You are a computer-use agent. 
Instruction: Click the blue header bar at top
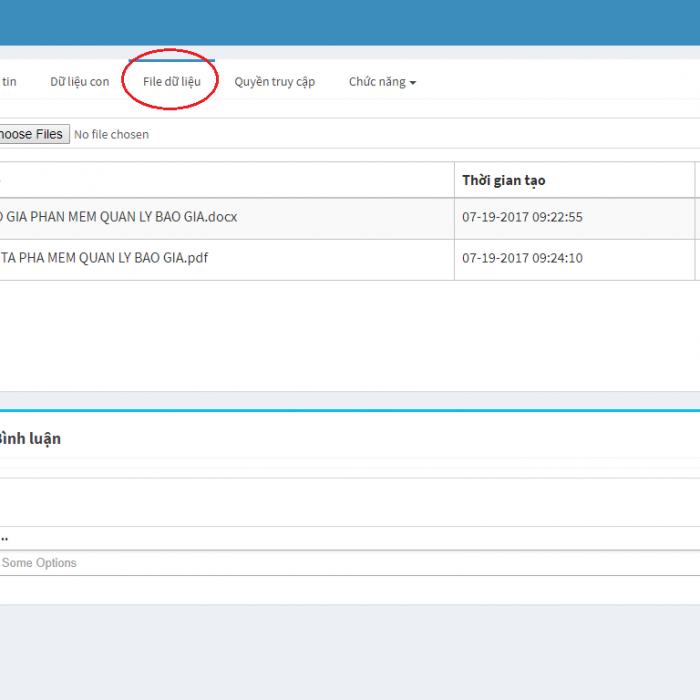[350, 22]
